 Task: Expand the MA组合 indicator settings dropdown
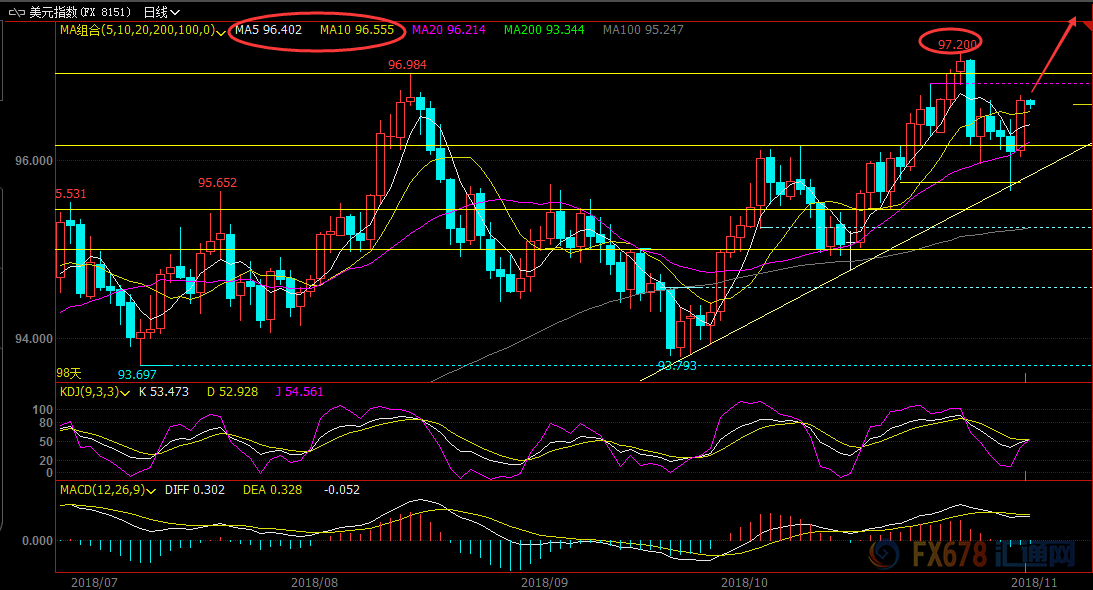[221, 31]
